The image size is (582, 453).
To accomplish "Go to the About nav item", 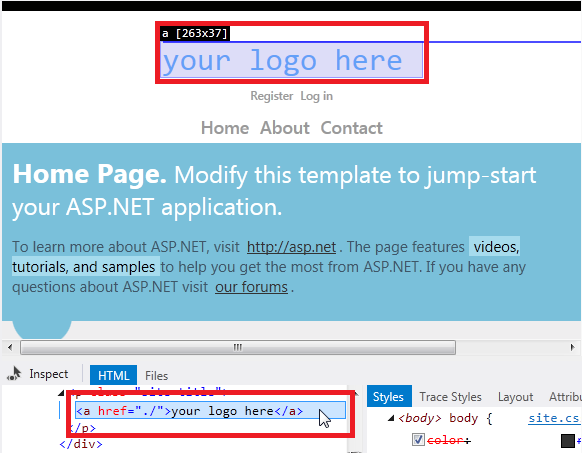I will coord(285,128).
